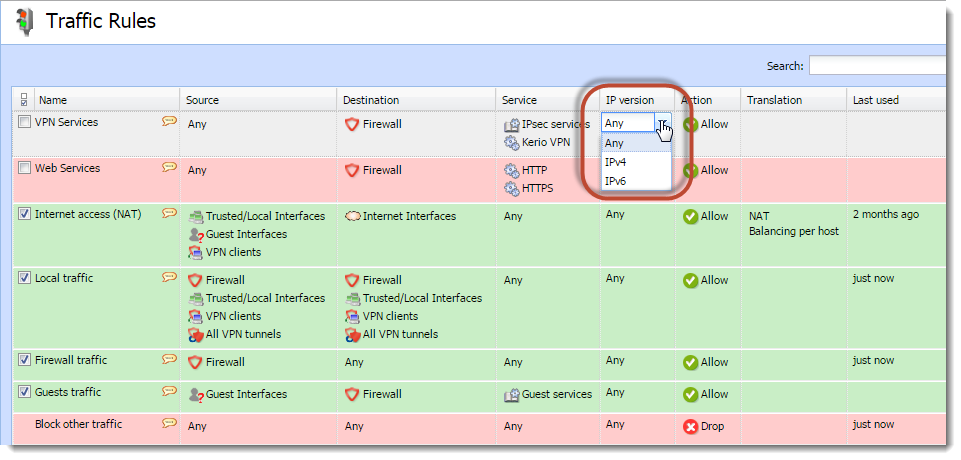Open the IP version combo box arrow
The width and height of the screenshot is (961, 460).
click(x=663, y=123)
